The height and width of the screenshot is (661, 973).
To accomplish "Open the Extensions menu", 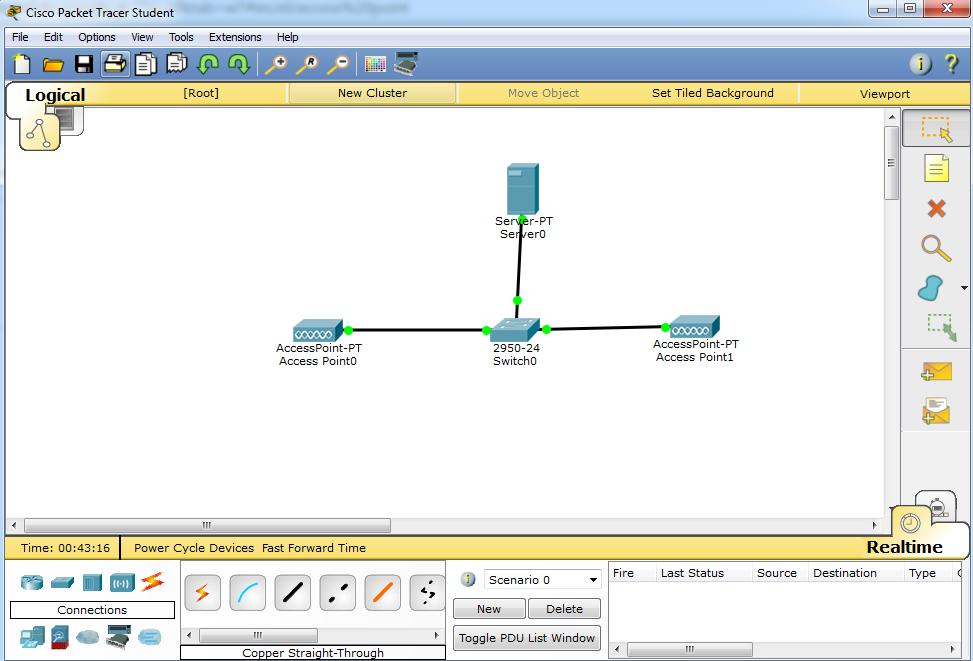I will [235, 37].
